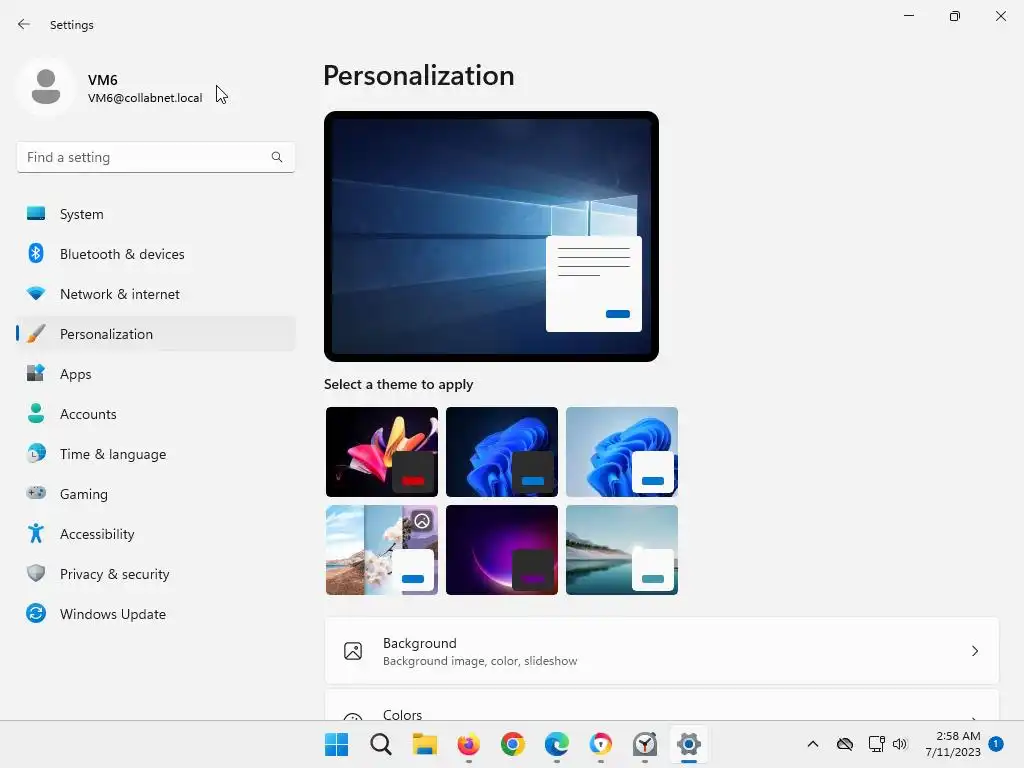Click the notification count badge
Image resolution: width=1024 pixels, height=768 pixels.
(996, 744)
